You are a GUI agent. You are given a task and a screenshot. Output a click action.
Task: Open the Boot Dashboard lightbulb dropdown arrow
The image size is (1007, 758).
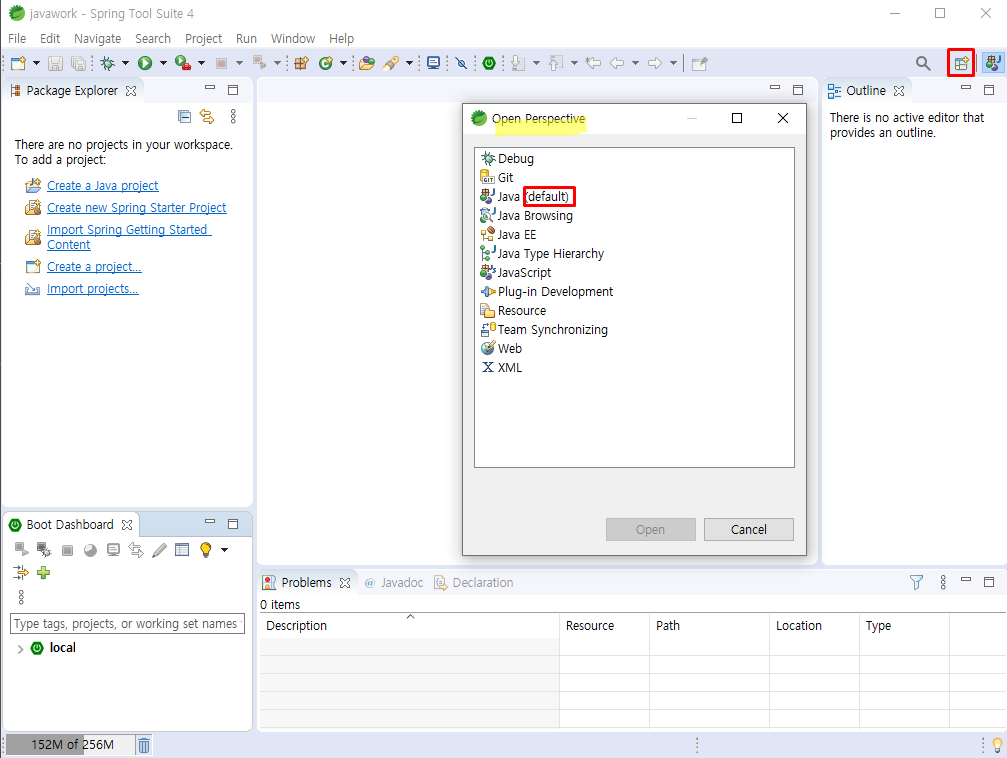coord(224,550)
